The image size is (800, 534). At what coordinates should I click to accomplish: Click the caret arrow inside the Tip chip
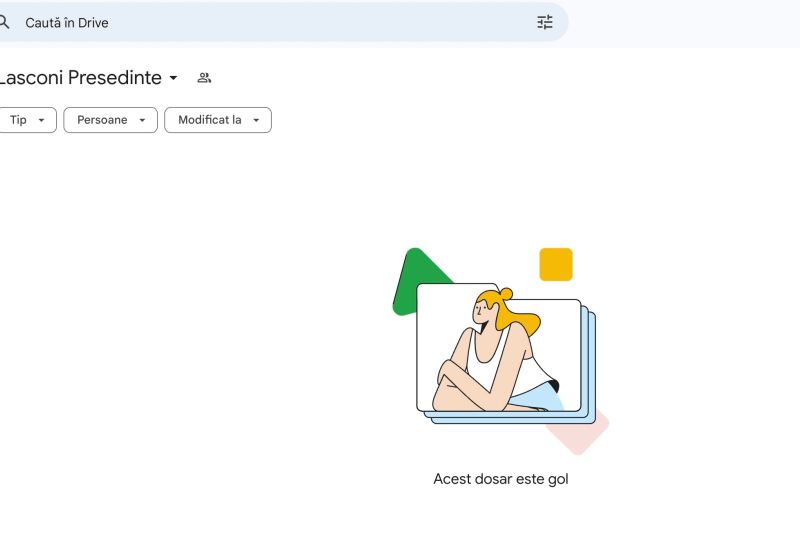[41, 120]
